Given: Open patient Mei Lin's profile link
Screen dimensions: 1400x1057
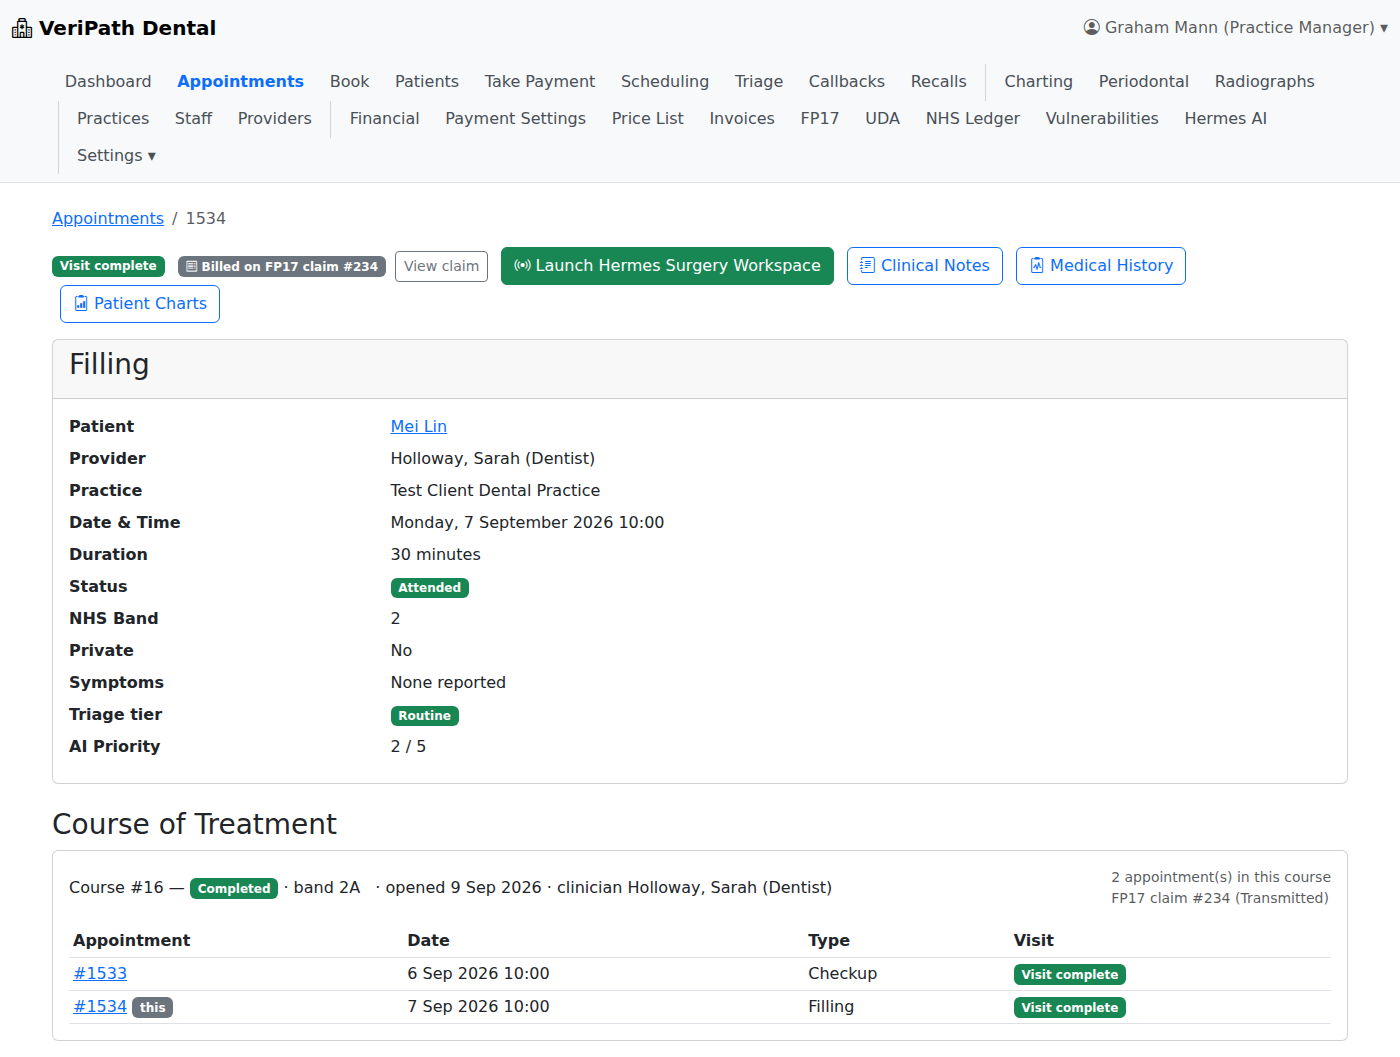Looking at the screenshot, I should (419, 426).
